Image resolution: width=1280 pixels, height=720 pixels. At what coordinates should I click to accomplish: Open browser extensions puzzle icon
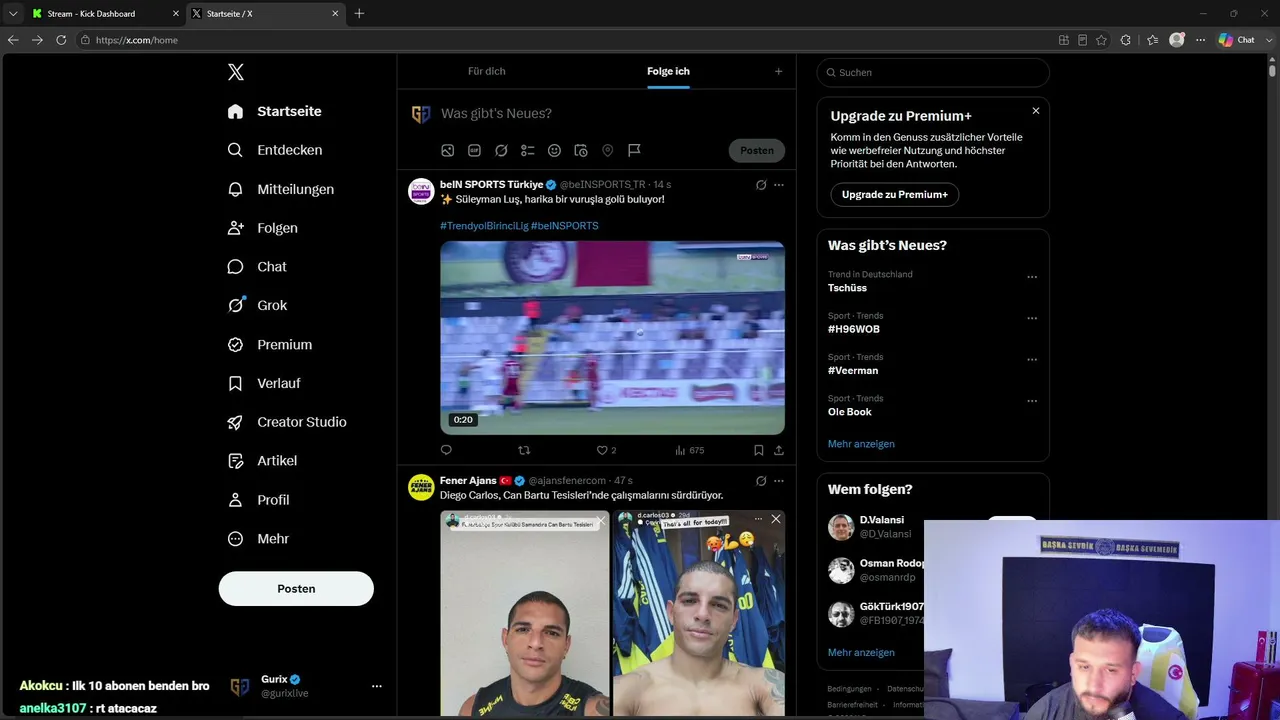[x=1126, y=40]
